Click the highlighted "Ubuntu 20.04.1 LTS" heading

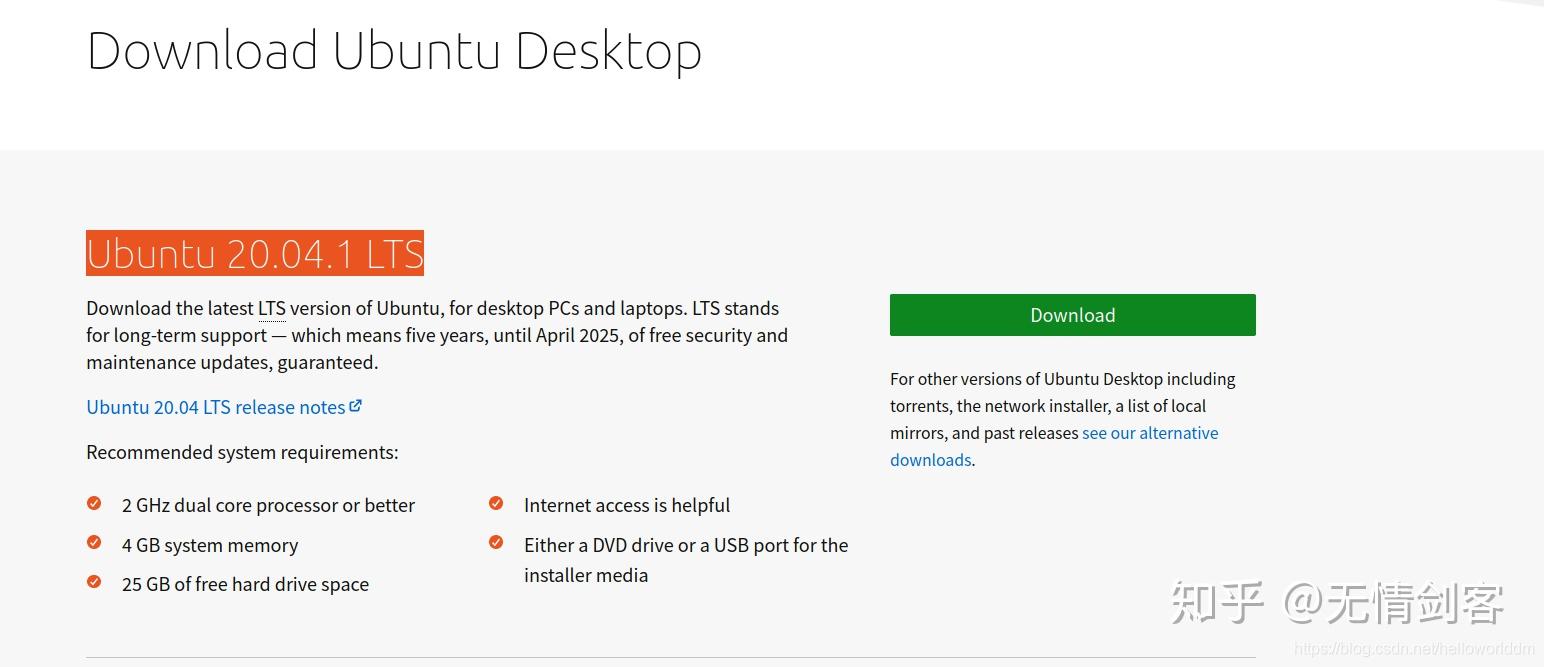[x=255, y=253]
